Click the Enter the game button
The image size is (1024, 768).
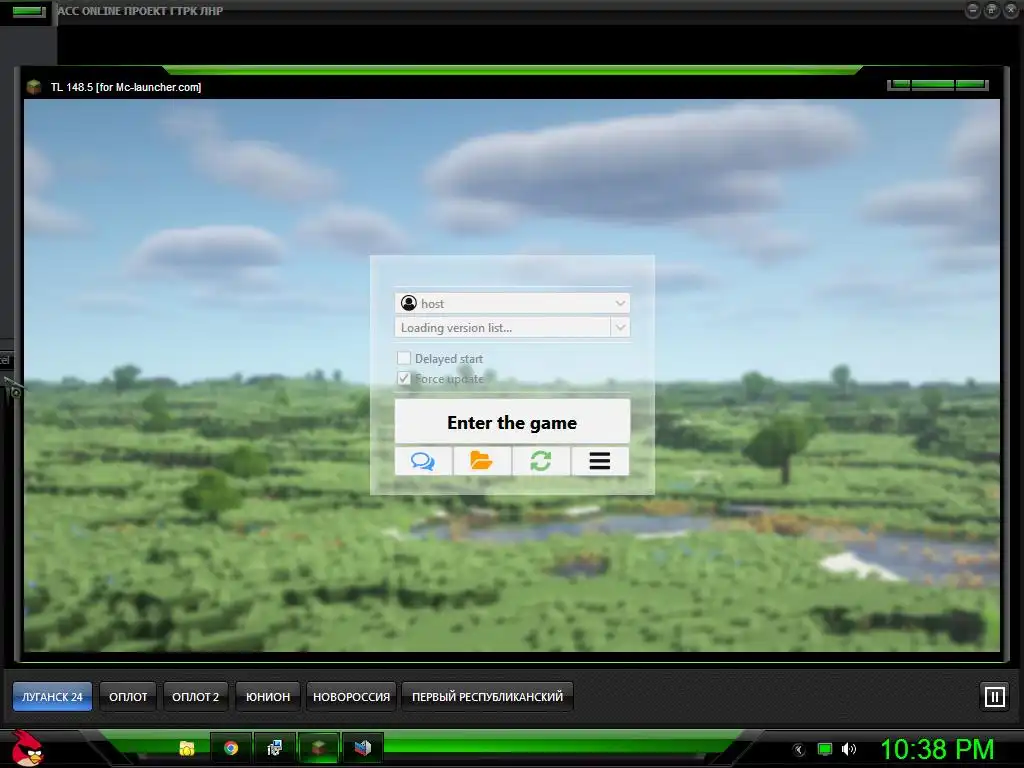point(512,422)
